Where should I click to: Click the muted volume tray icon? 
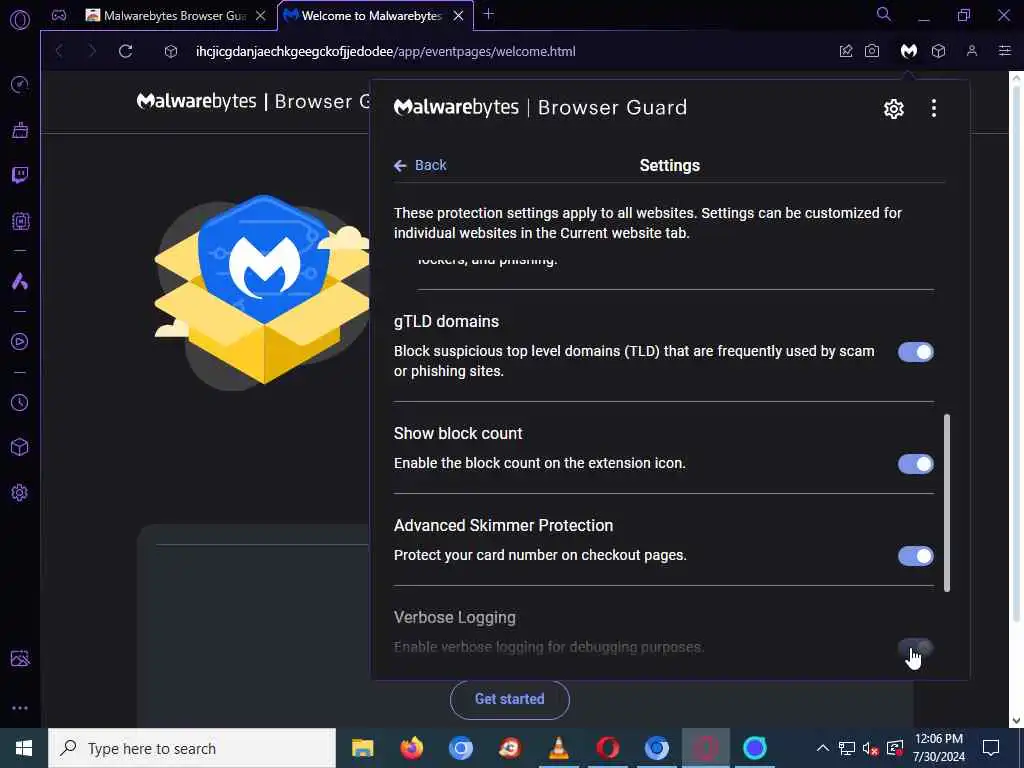point(870,748)
